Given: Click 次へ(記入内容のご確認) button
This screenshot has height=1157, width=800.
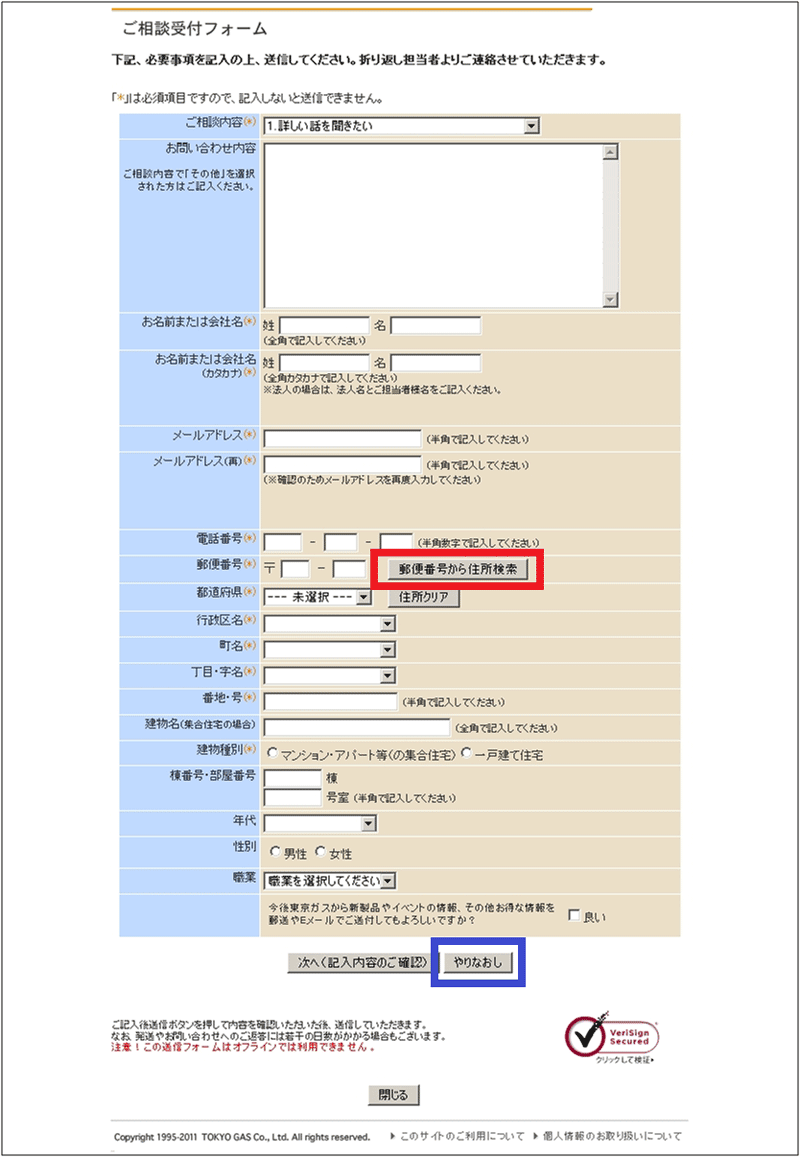Looking at the screenshot, I should [362, 963].
